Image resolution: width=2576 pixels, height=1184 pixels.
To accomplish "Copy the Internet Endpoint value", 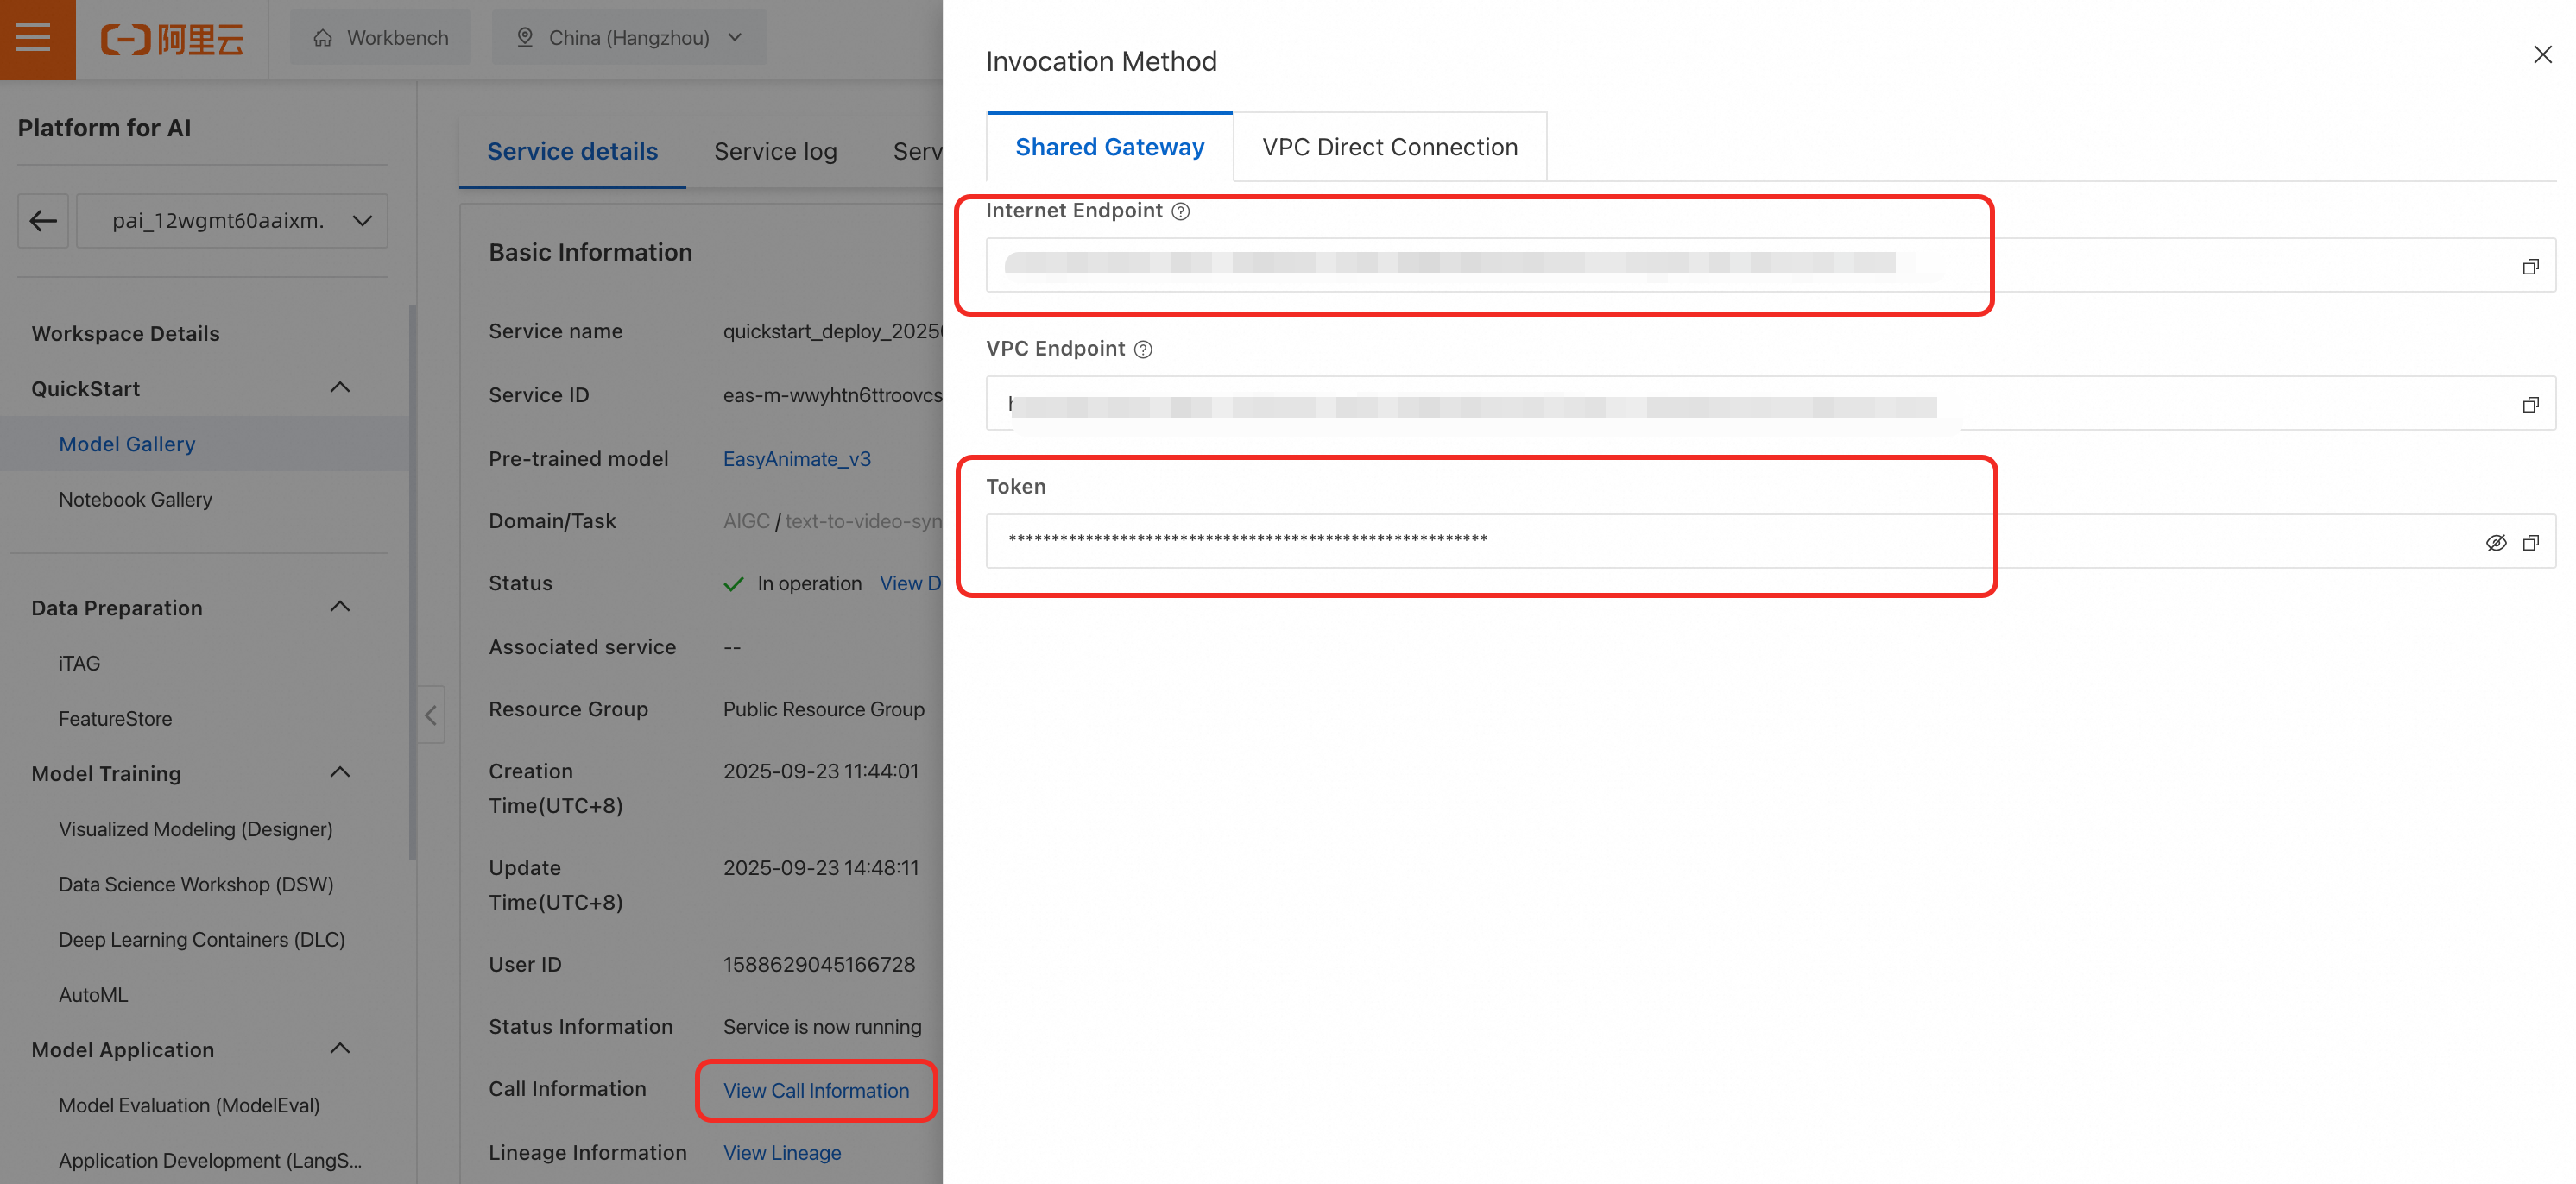I will pos(2530,267).
